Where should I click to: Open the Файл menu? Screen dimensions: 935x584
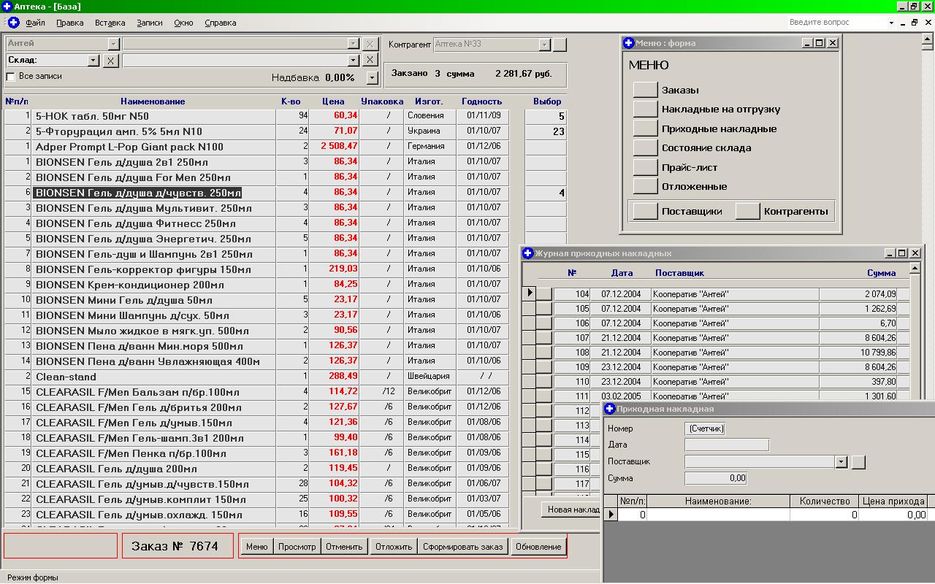point(35,23)
